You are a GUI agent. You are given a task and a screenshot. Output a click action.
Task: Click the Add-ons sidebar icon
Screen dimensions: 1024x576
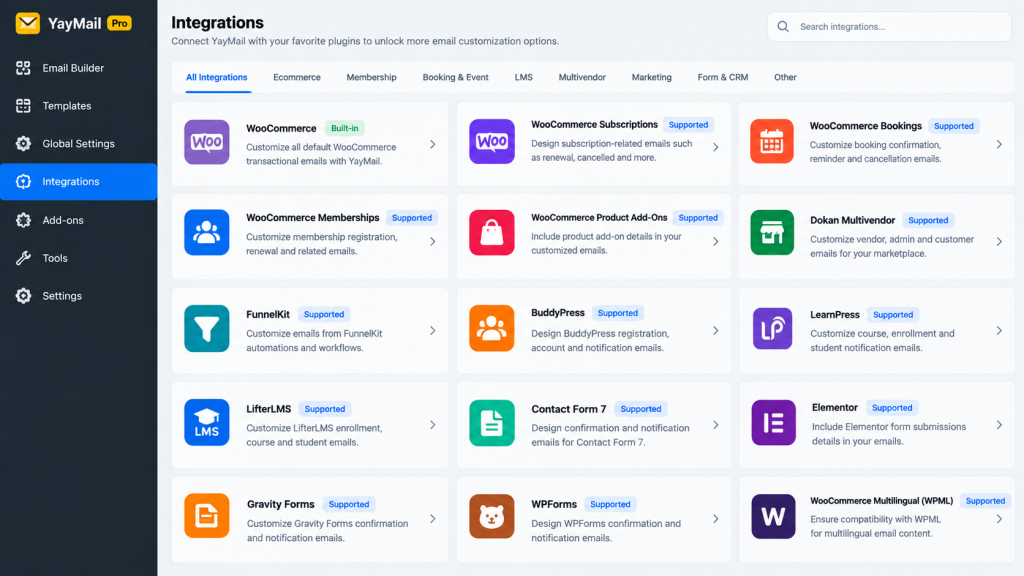click(24, 220)
